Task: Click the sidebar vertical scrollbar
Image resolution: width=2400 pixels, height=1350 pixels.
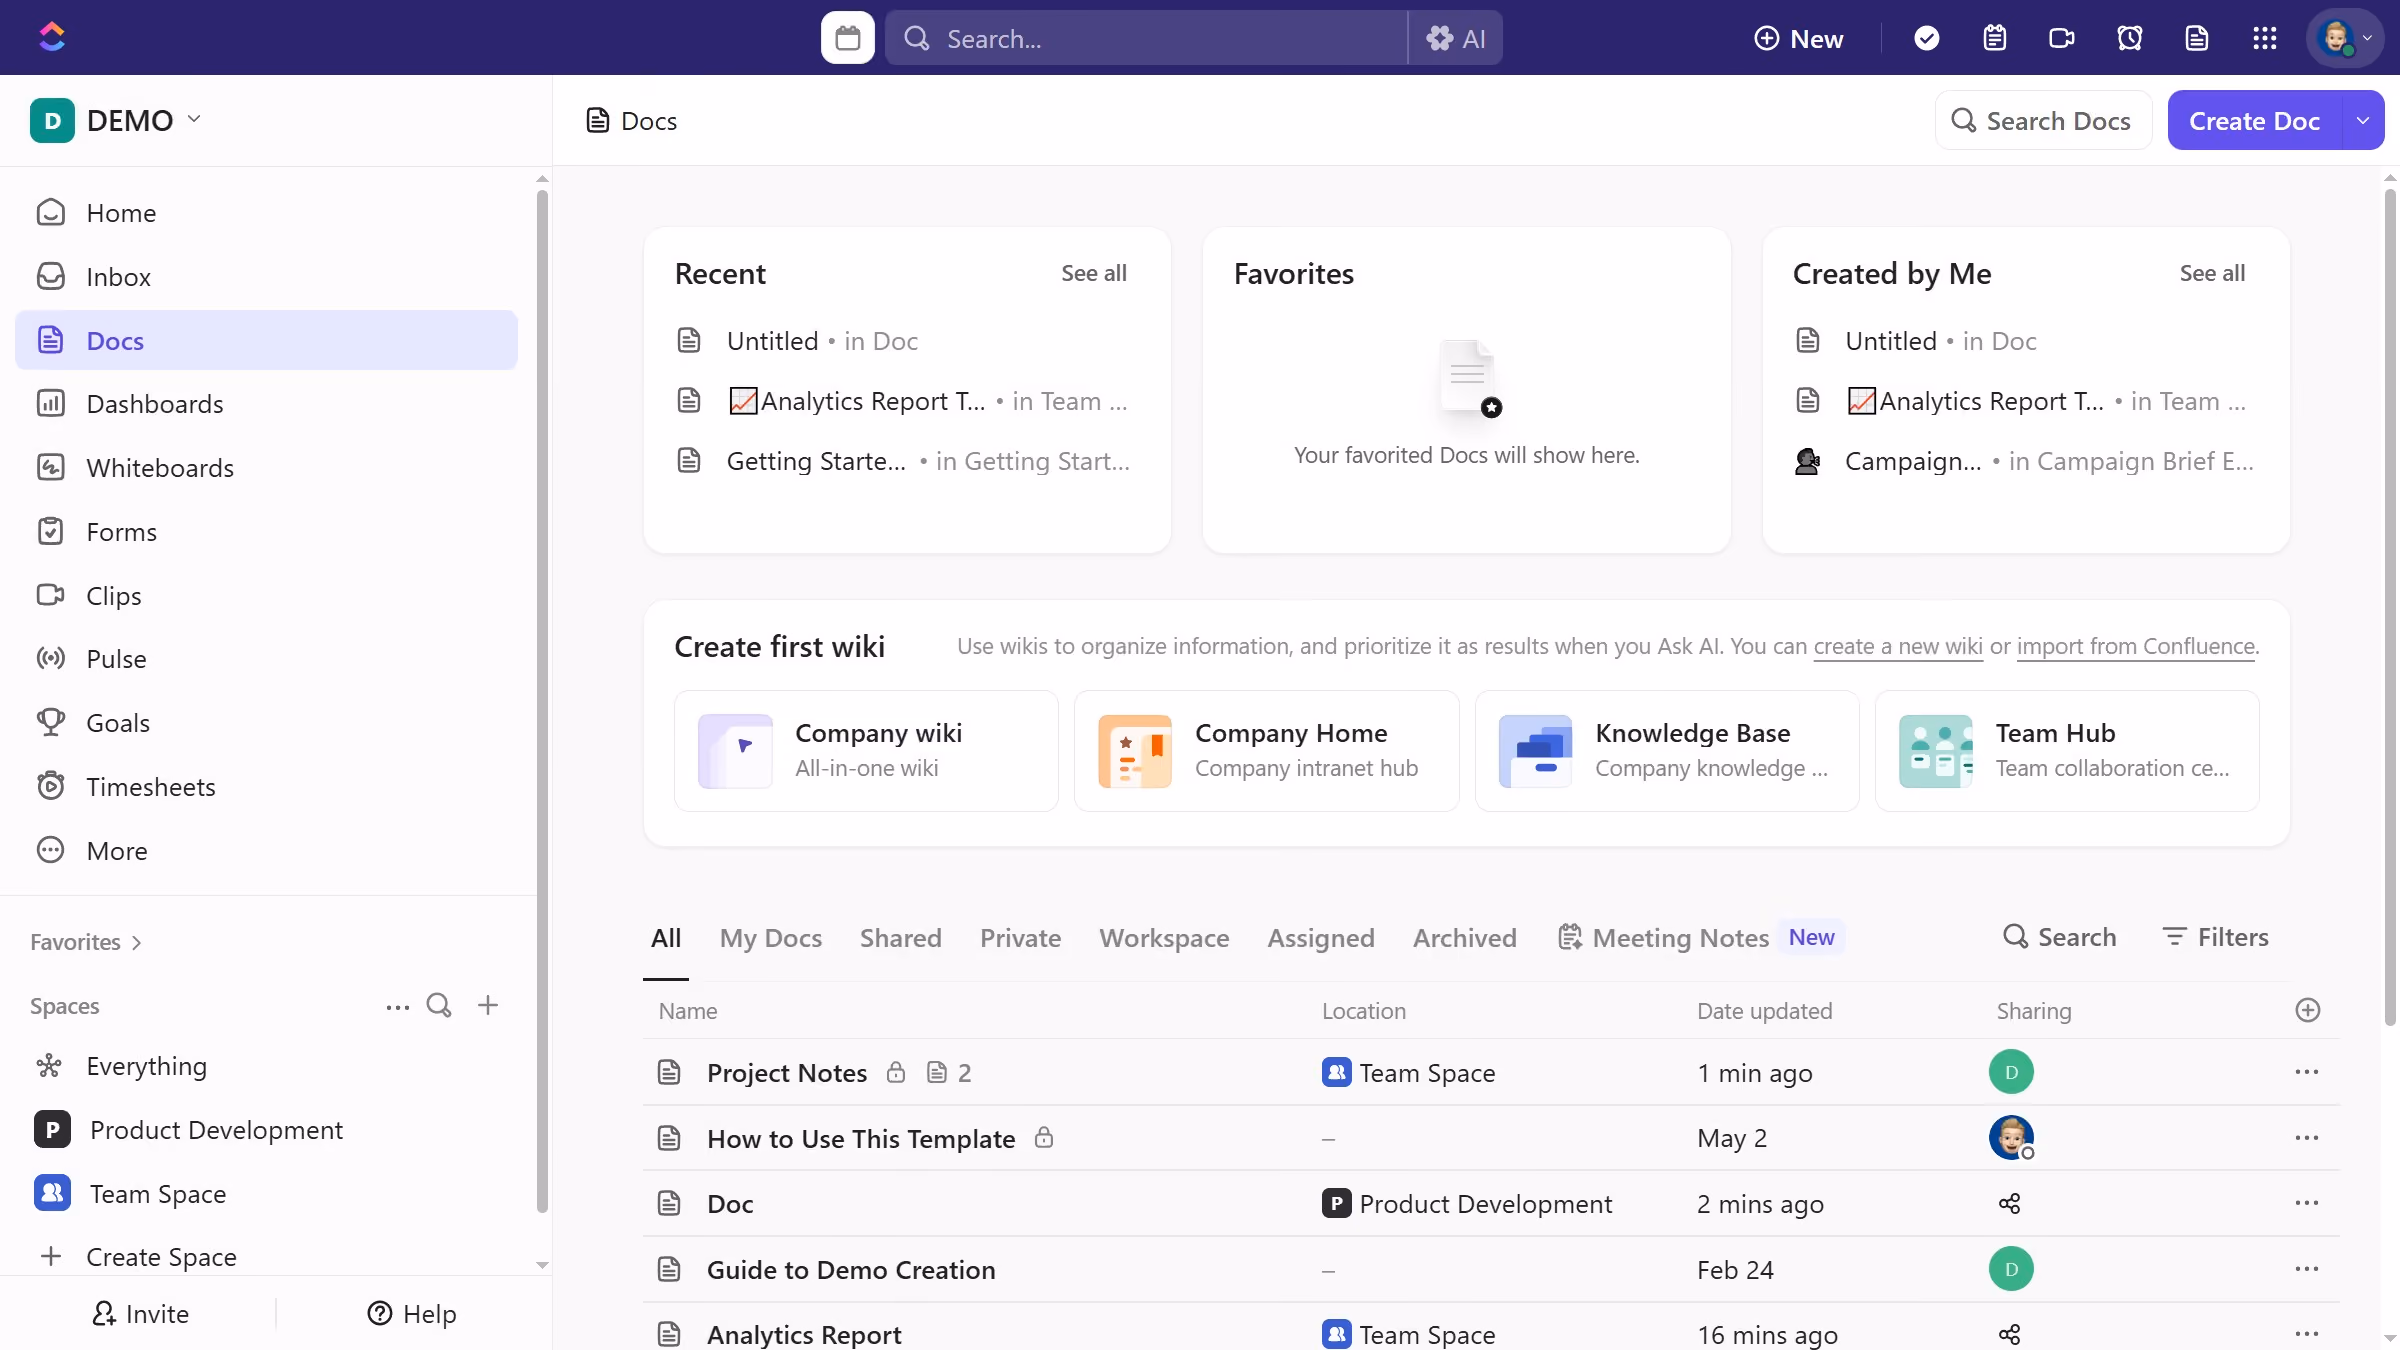Action: pos(542,700)
